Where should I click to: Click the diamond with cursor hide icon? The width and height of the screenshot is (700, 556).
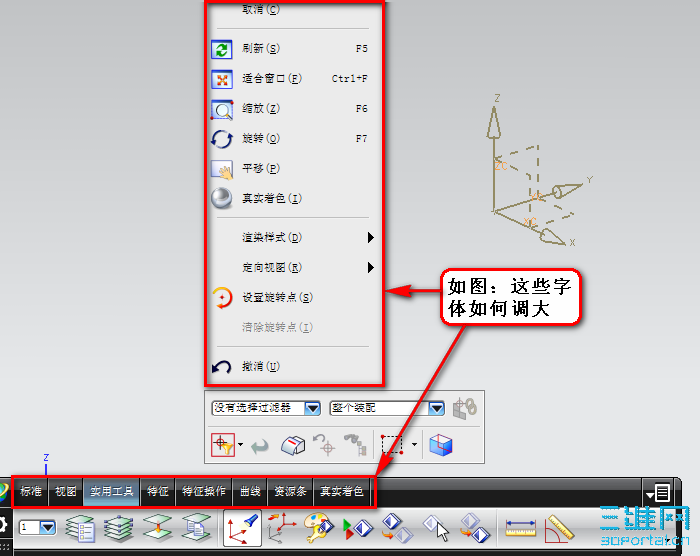(x=436, y=528)
